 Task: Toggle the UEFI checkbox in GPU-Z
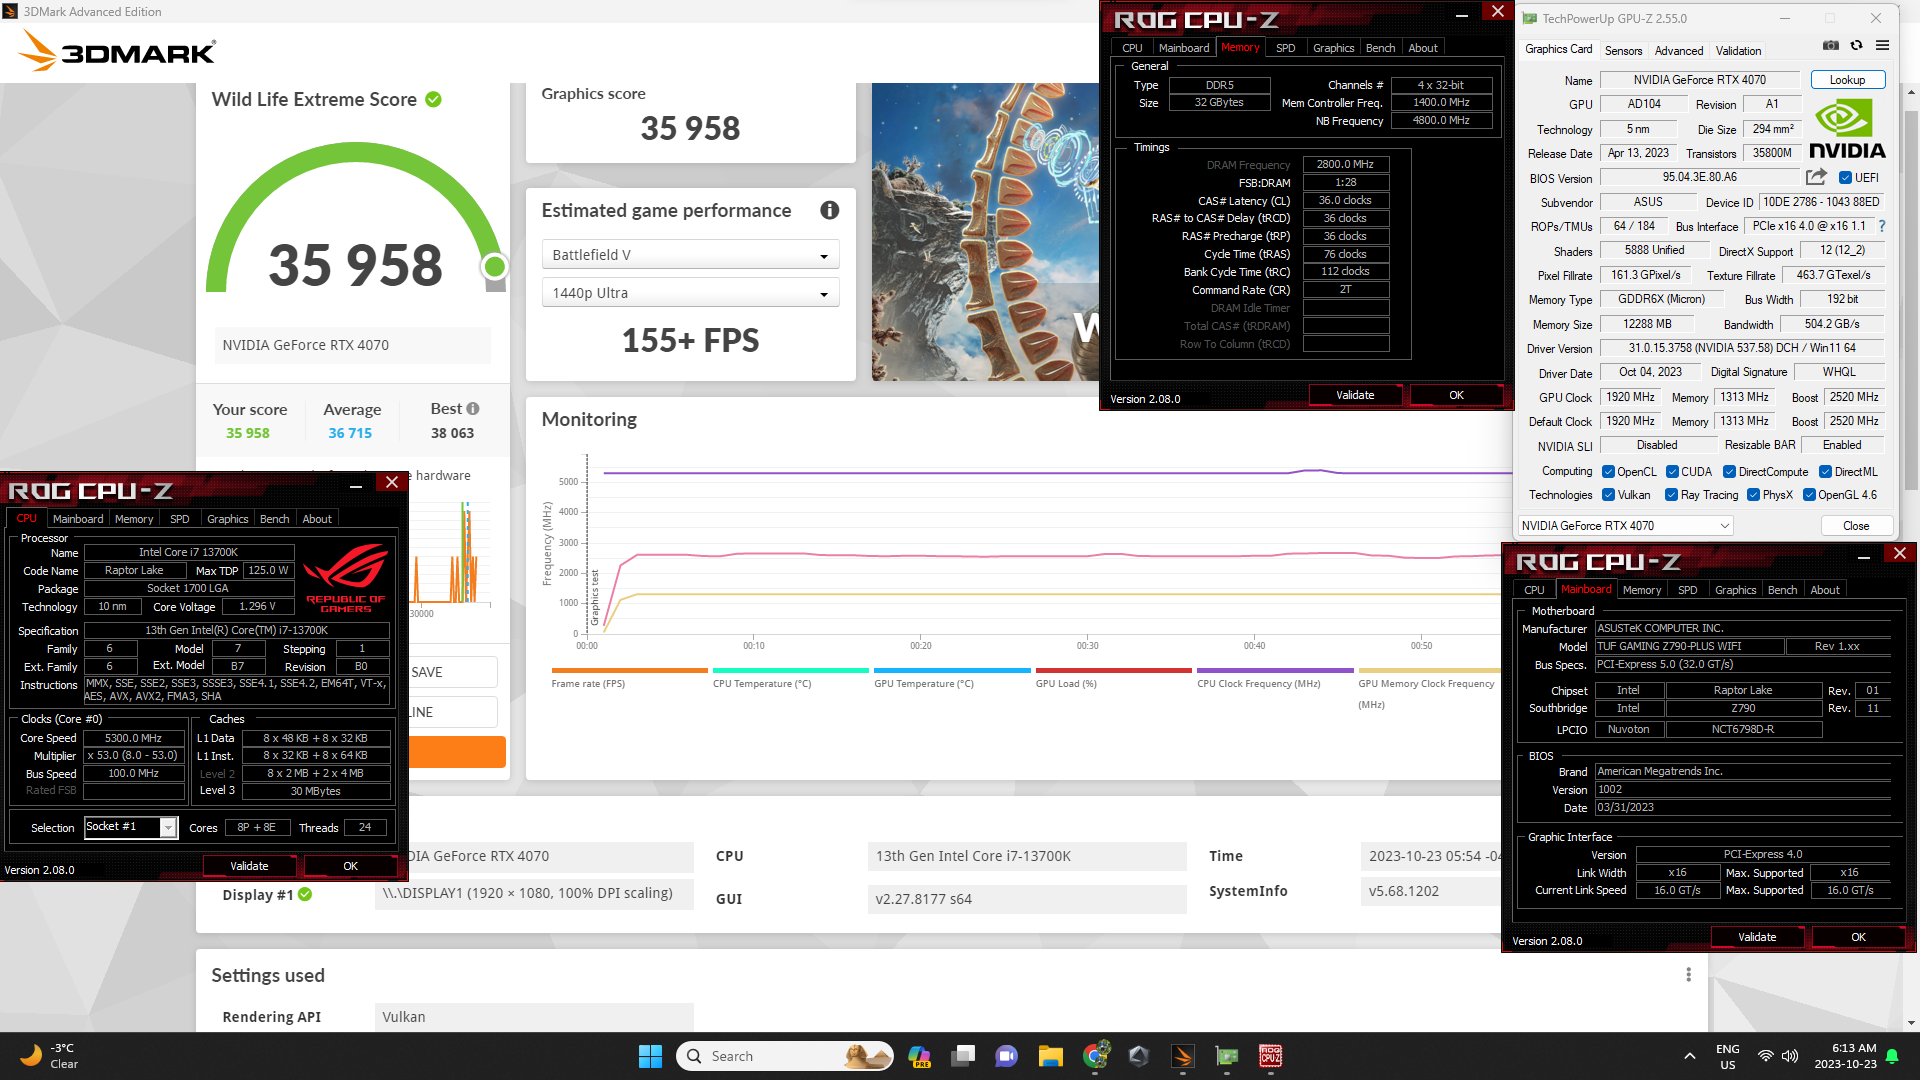1846,178
